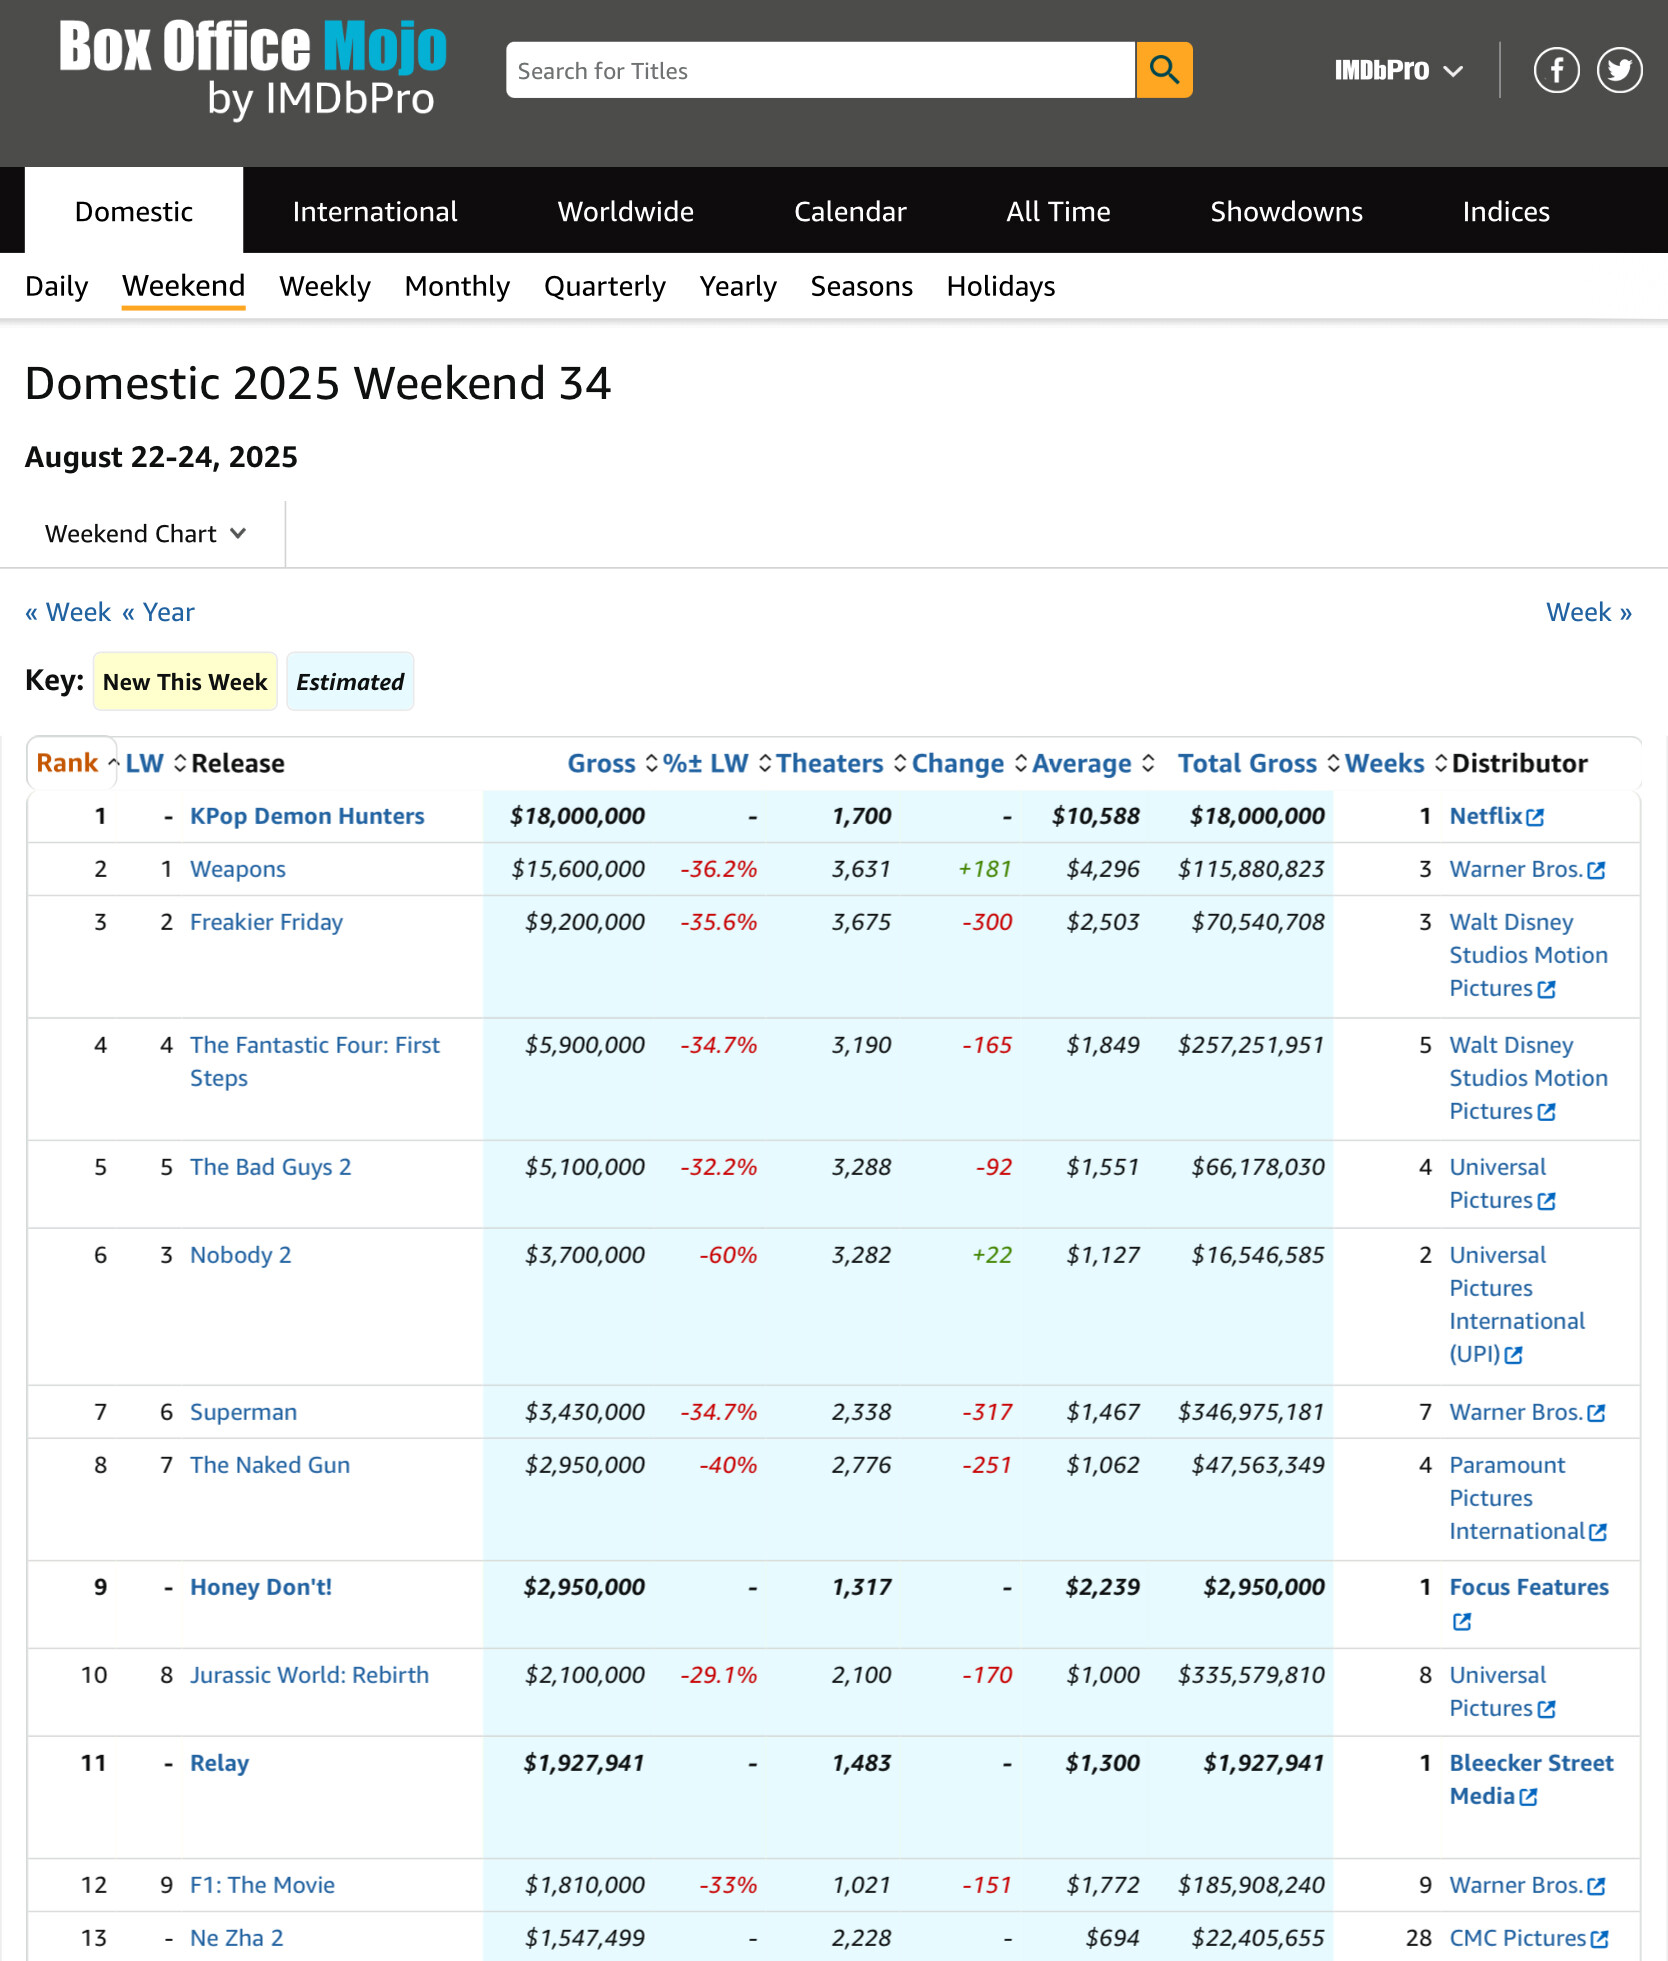Open the Twitter icon in header
1668x1961 pixels.
click(1619, 70)
